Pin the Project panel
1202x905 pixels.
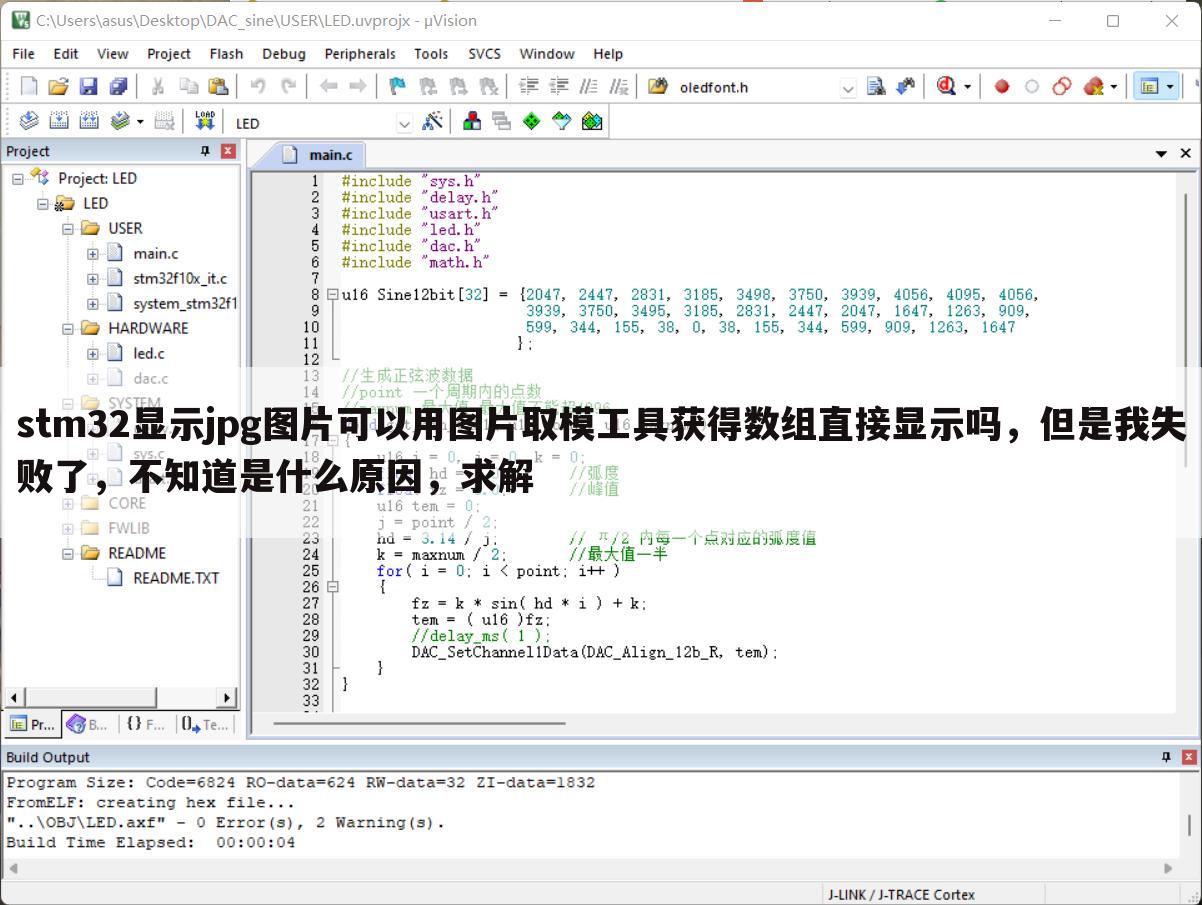(x=206, y=151)
